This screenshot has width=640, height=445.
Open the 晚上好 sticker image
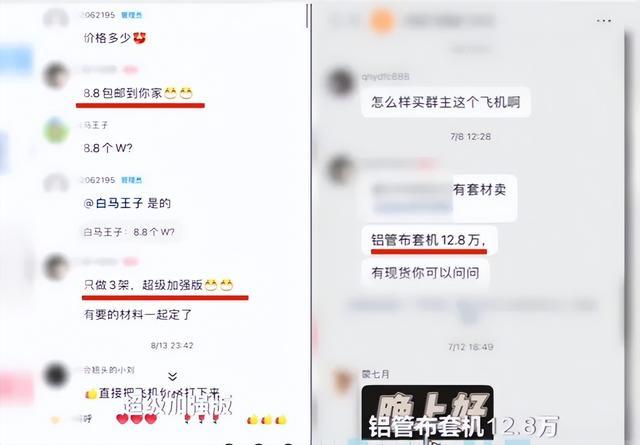pos(427,413)
